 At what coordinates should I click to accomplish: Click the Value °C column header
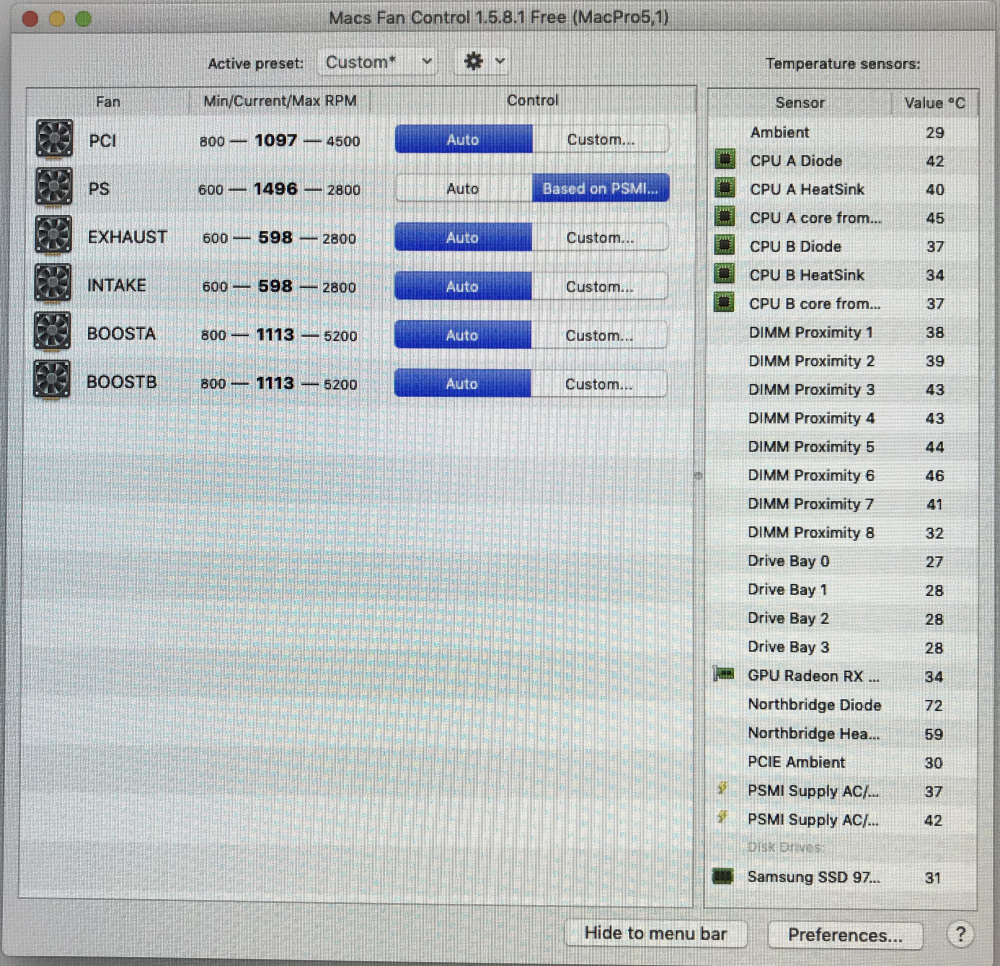[x=934, y=103]
